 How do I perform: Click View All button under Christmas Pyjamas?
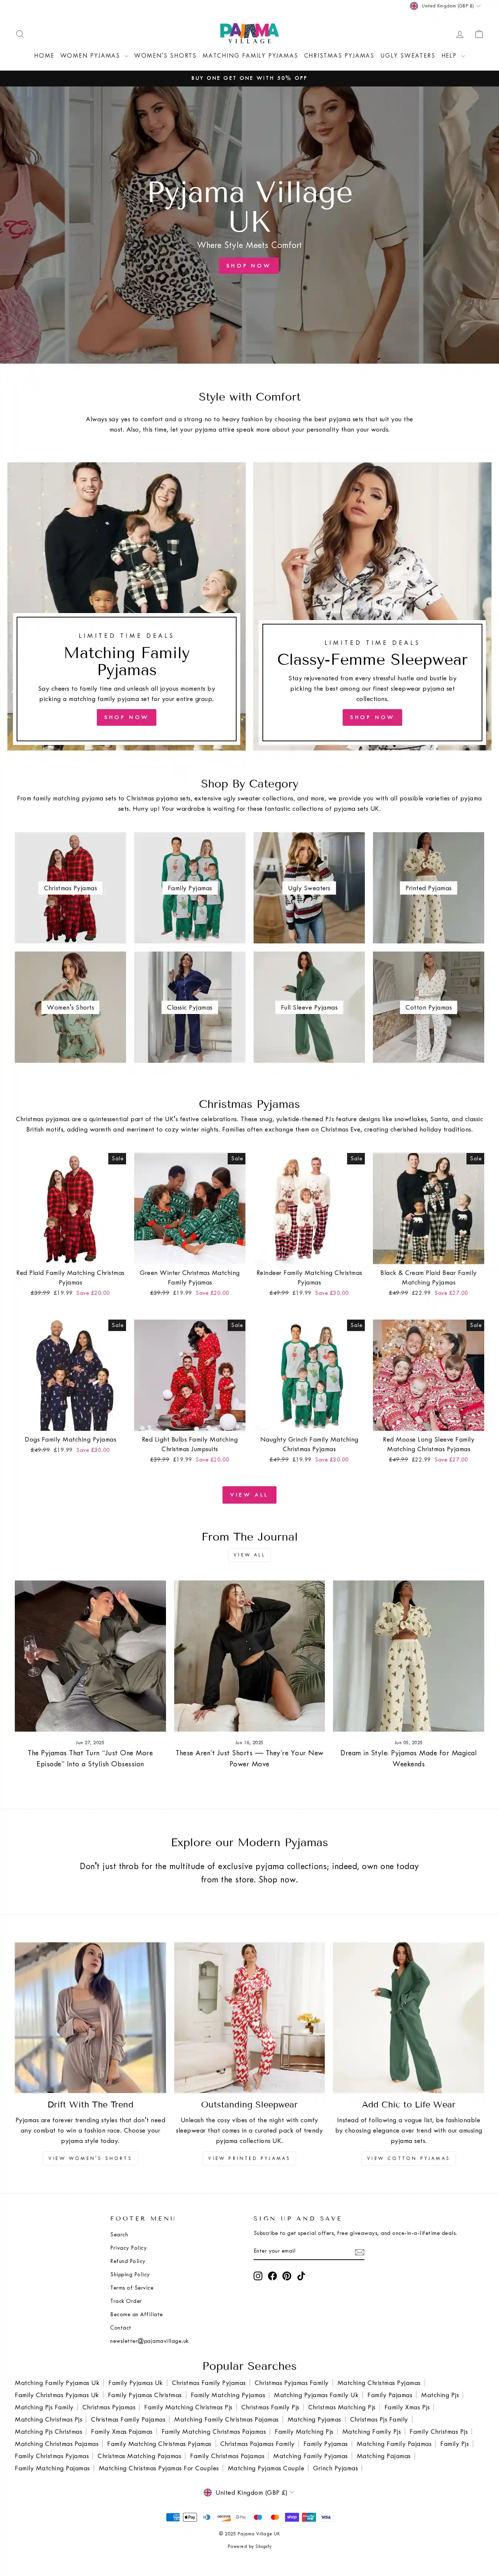click(249, 1494)
